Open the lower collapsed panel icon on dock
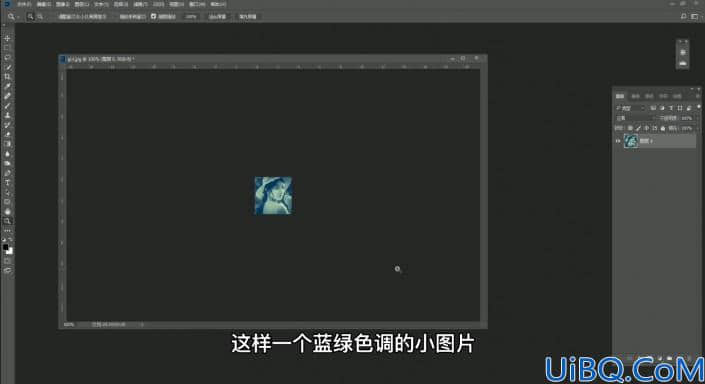 [683, 63]
